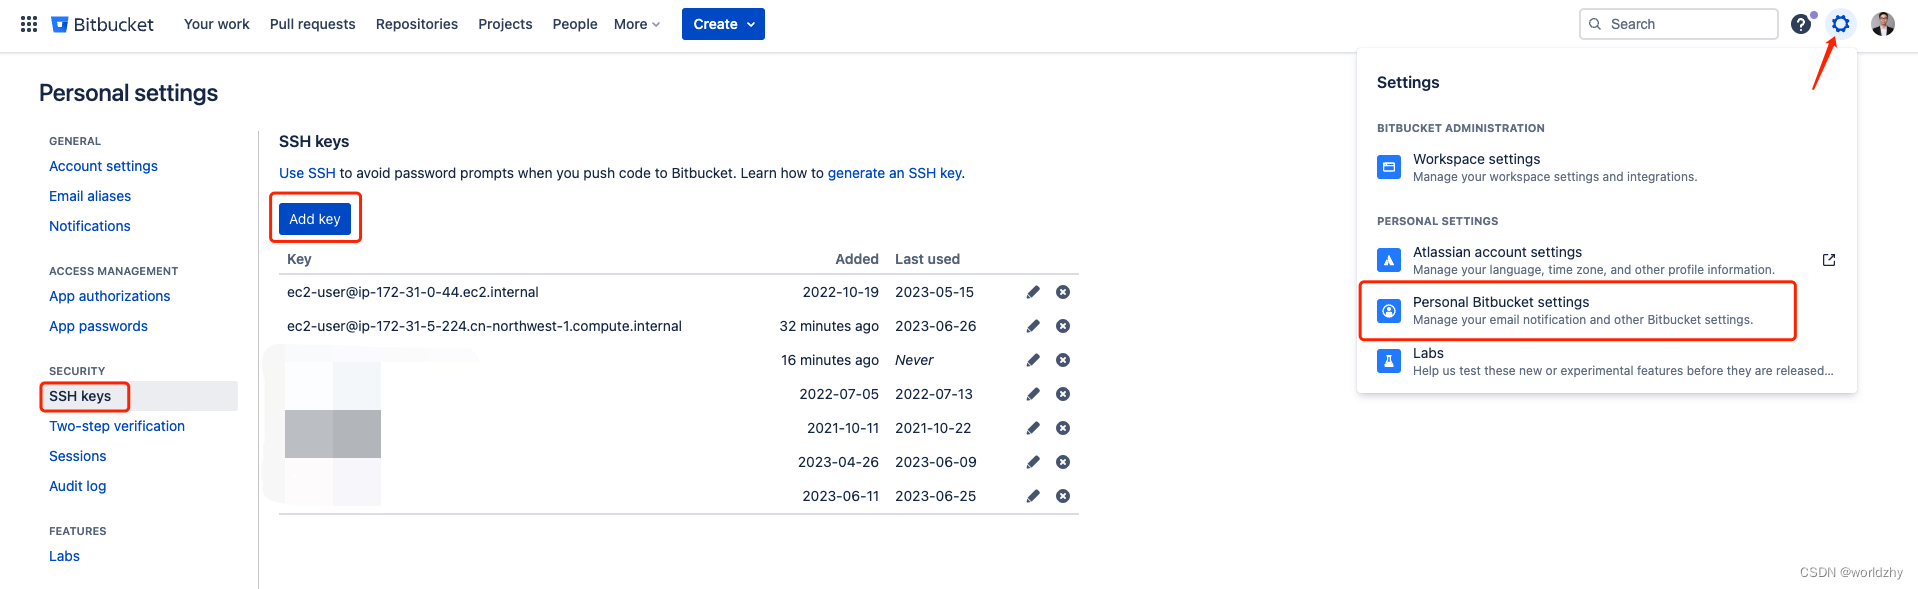Click into the Search field
The width and height of the screenshot is (1918, 589).
point(1678,24)
